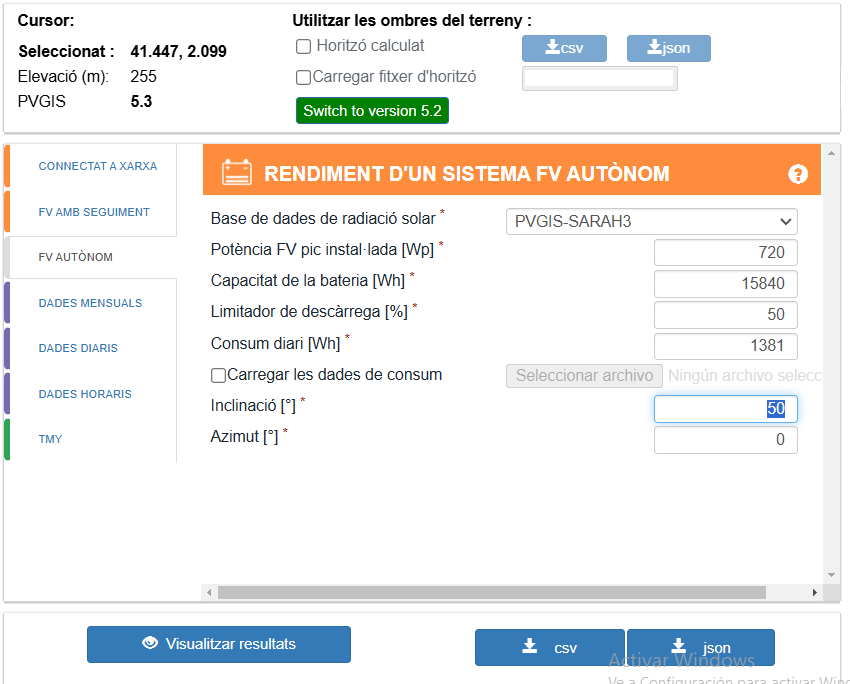Download results csv at bottom
Image resolution: width=850 pixels, height=684 pixels.
pos(549,647)
